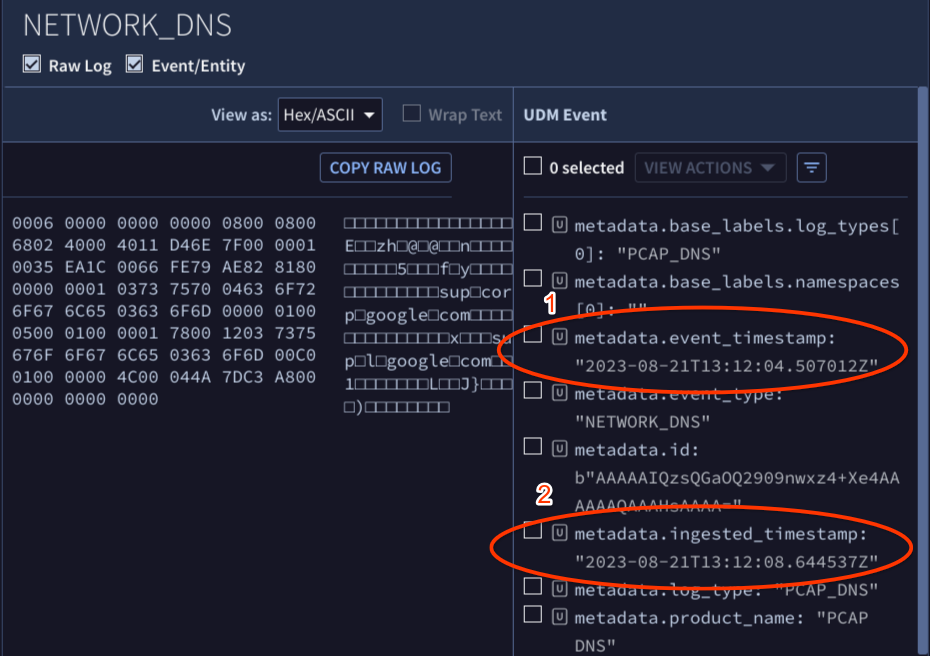Enable the Wrap Text checkbox

411,114
